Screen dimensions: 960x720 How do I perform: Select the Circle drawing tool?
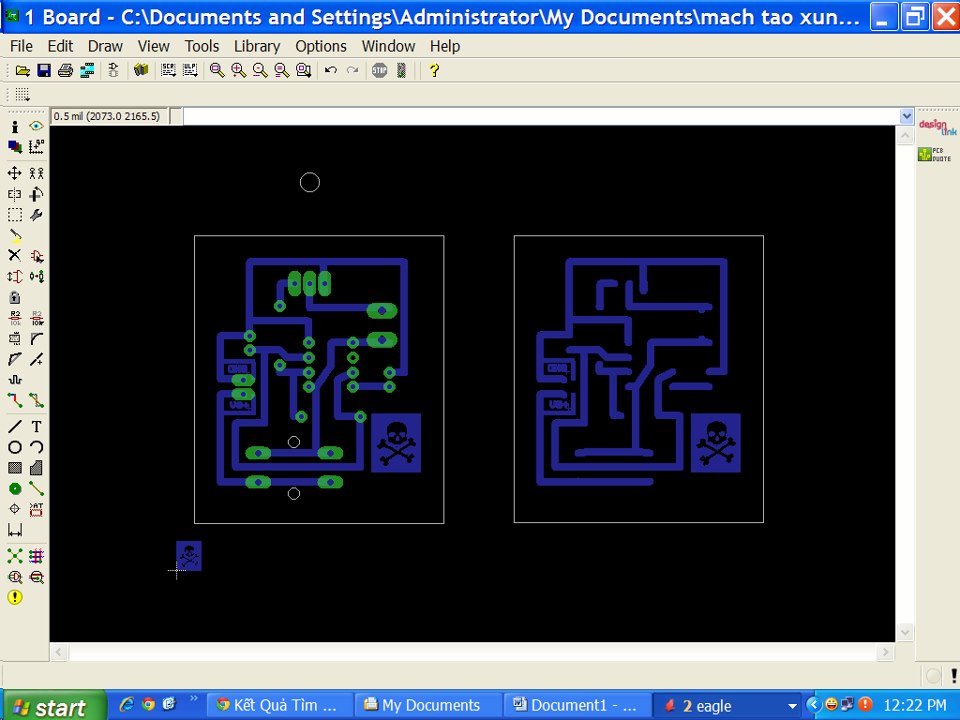point(15,448)
